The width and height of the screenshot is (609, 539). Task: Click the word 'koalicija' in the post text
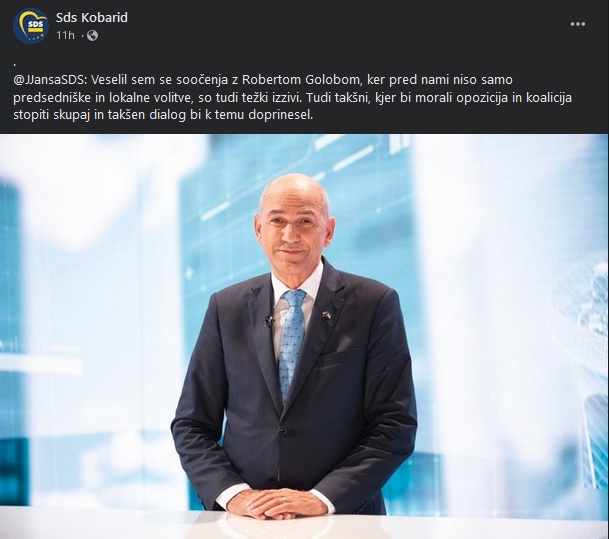(549, 97)
